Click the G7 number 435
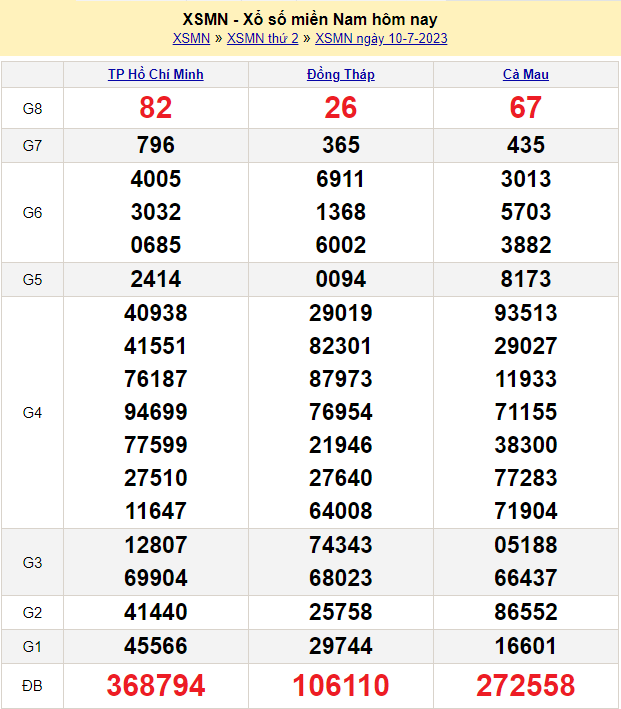The image size is (621, 709). [x=525, y=145]
